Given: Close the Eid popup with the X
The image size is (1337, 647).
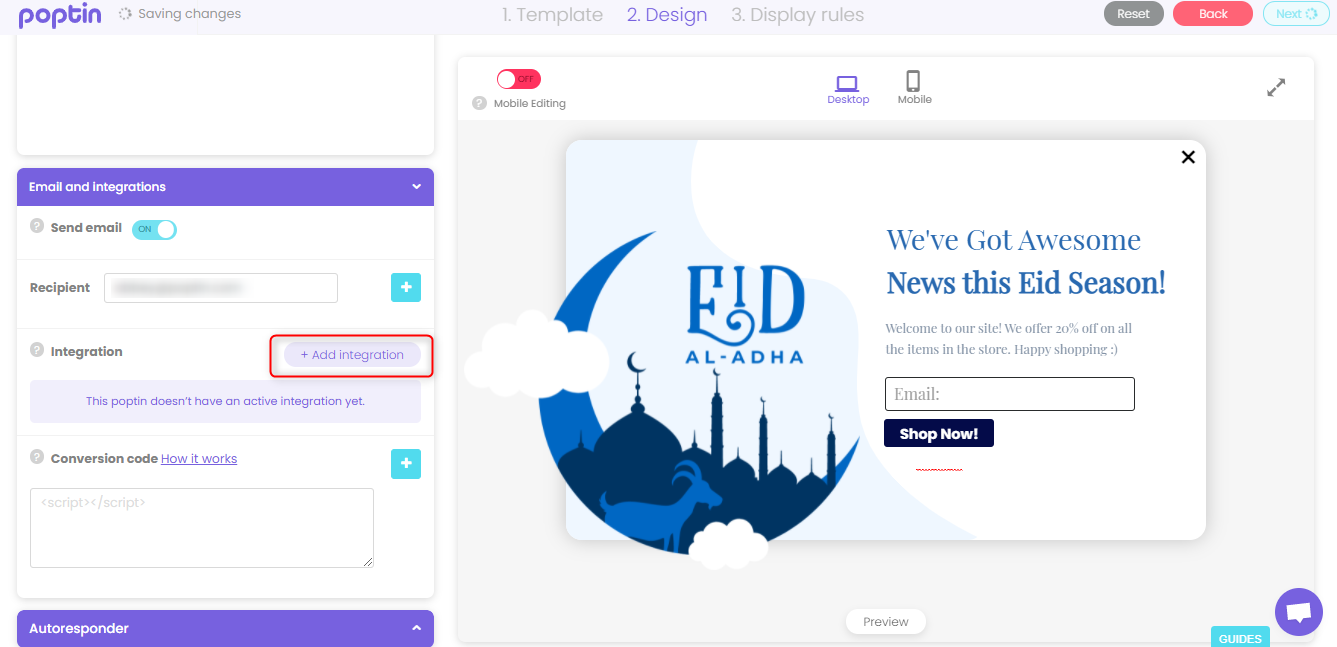Looking at the screenshot, I should 1188,157.
